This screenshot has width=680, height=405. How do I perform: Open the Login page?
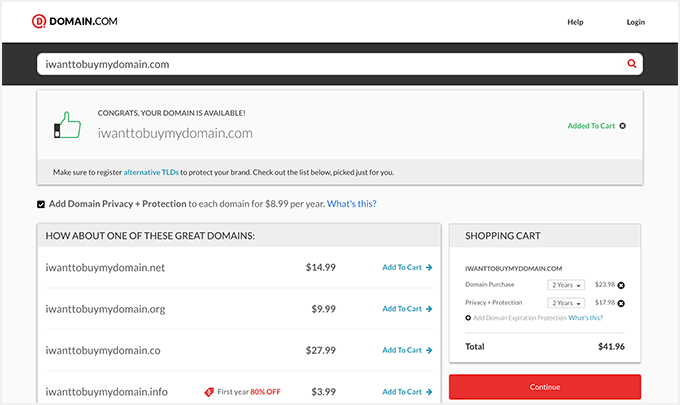tap(636, 21)
